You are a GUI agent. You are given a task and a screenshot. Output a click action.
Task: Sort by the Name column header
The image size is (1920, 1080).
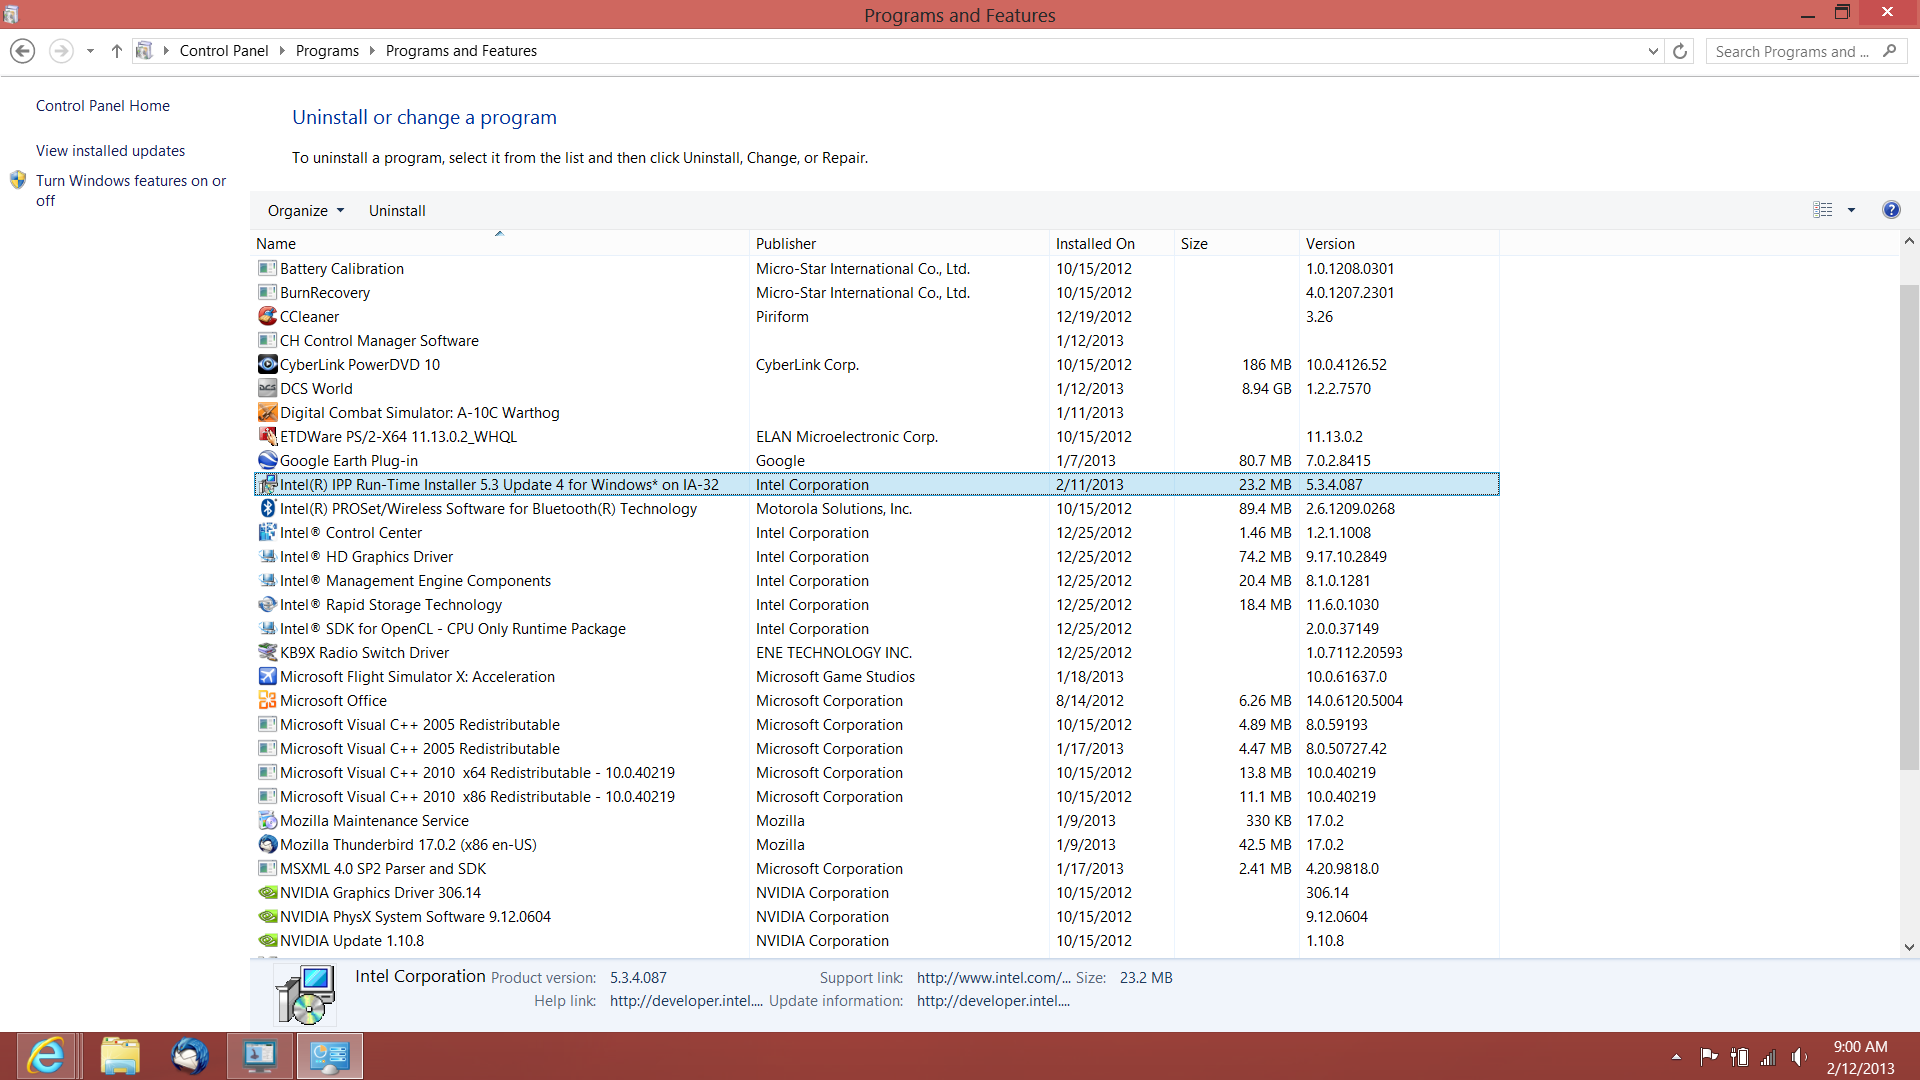[499, 243]
